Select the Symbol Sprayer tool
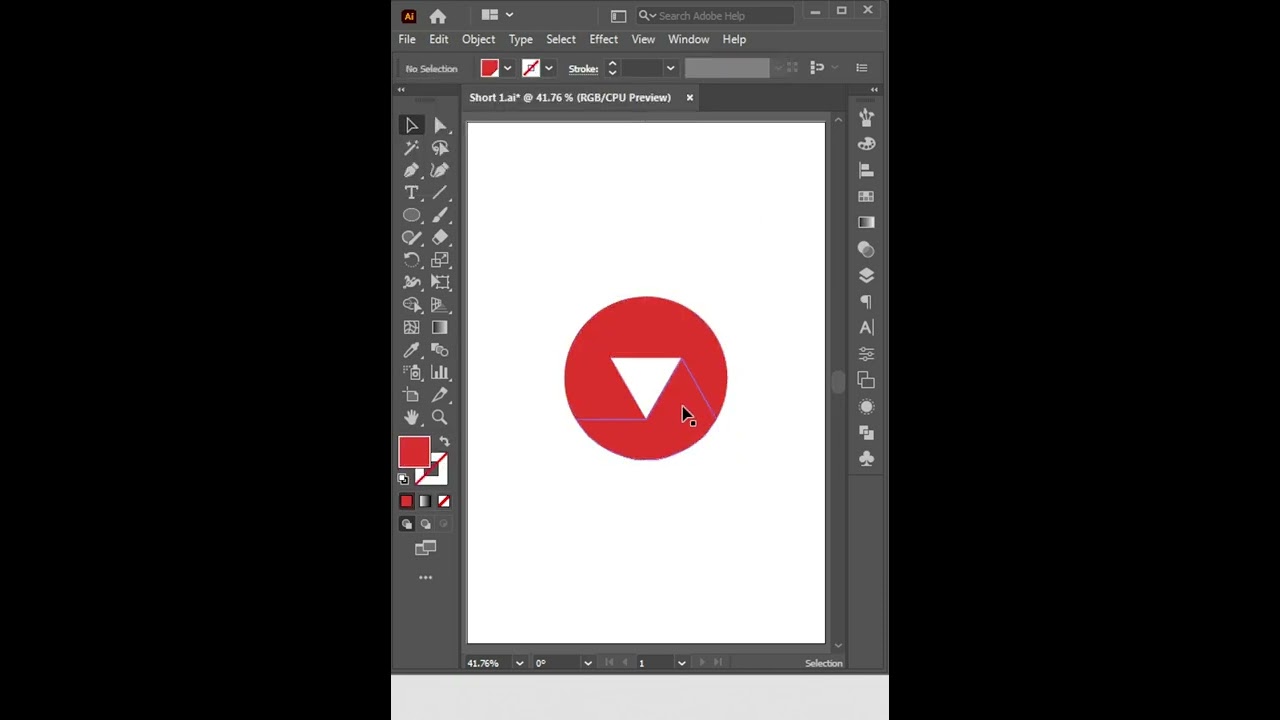Screen dimensions: 1280x720 pos(412,372)
